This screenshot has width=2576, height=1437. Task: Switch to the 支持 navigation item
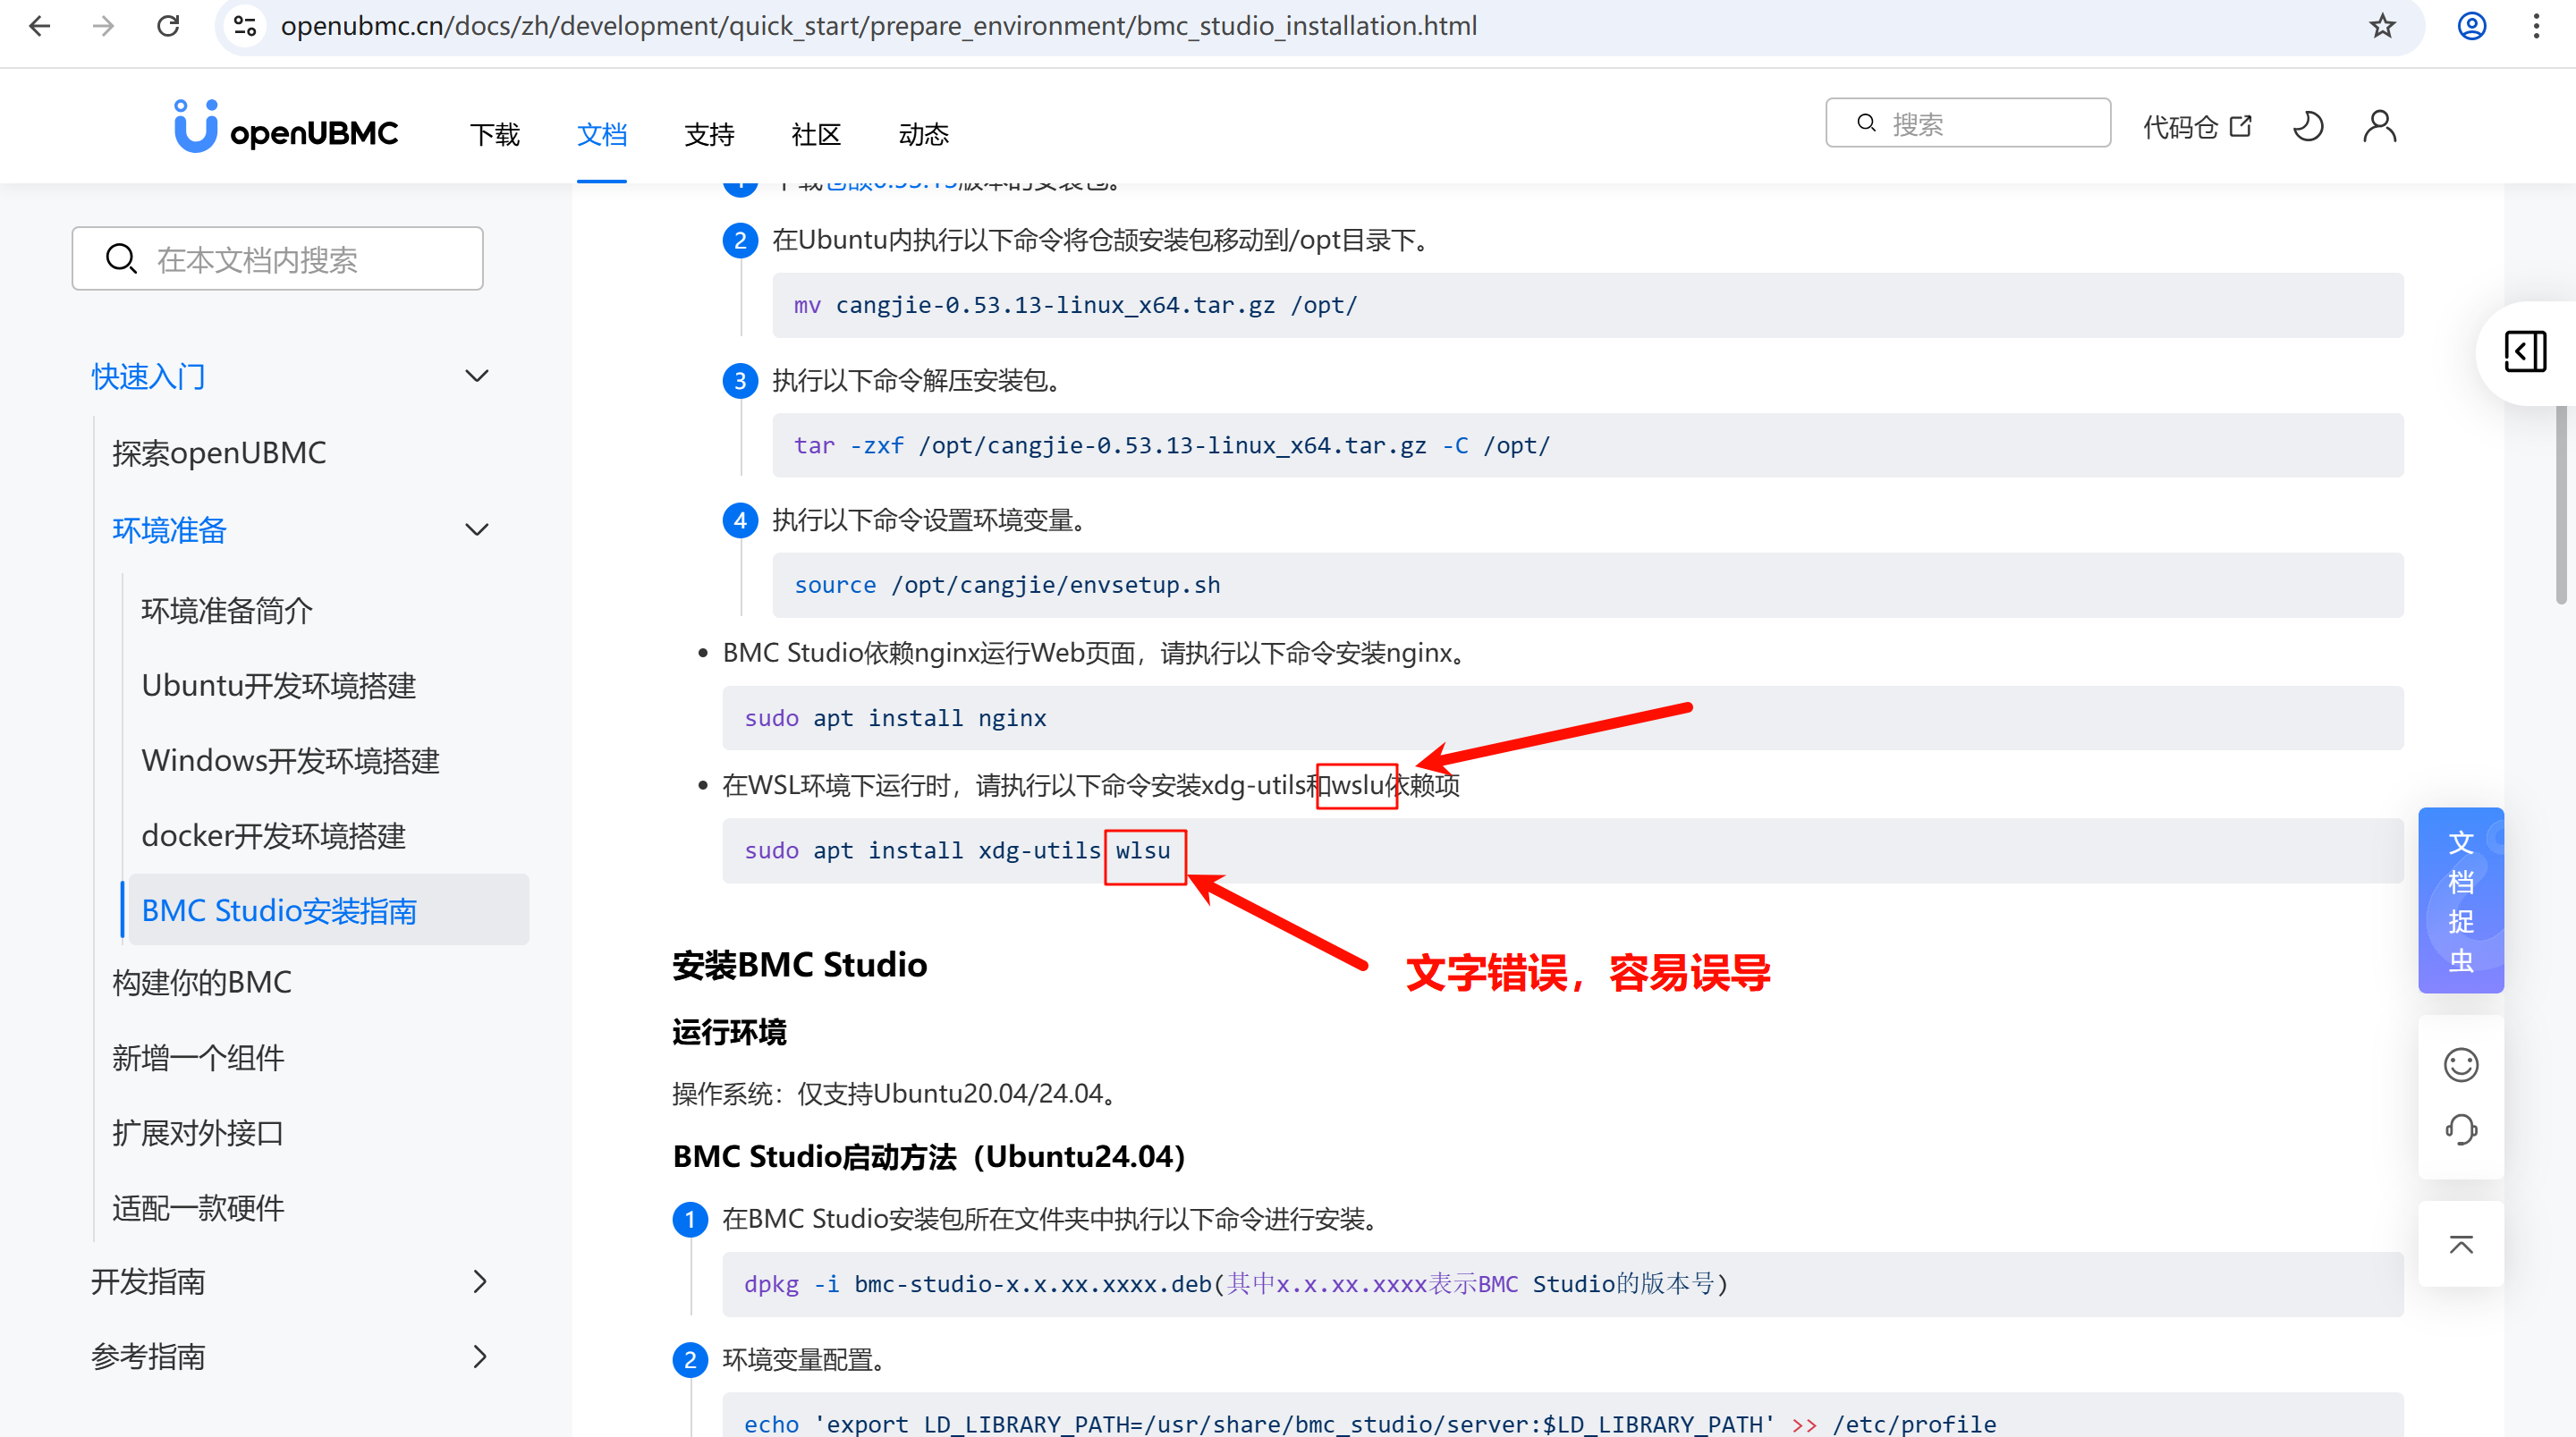click(x=709, y=134)
